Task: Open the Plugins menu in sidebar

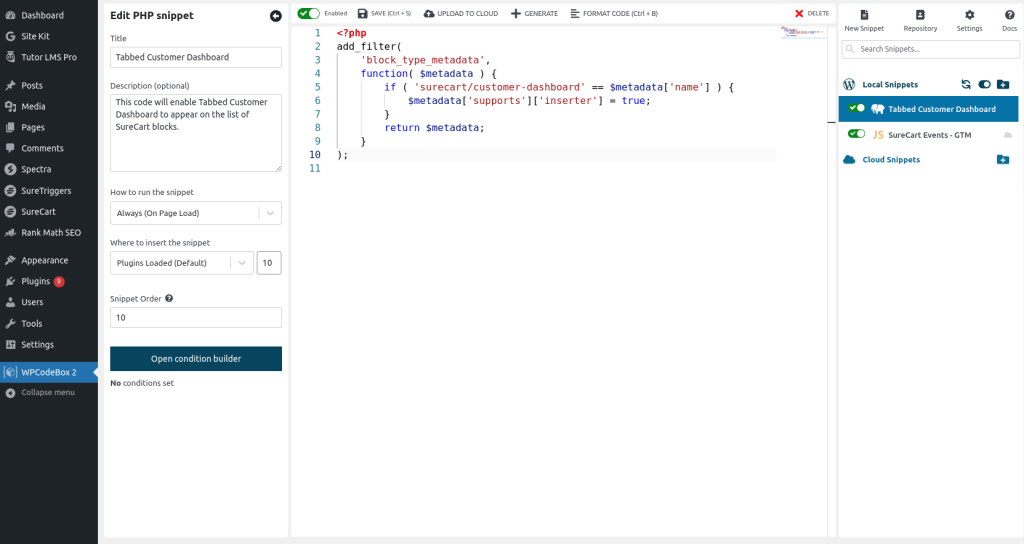Action: point(36,281)
